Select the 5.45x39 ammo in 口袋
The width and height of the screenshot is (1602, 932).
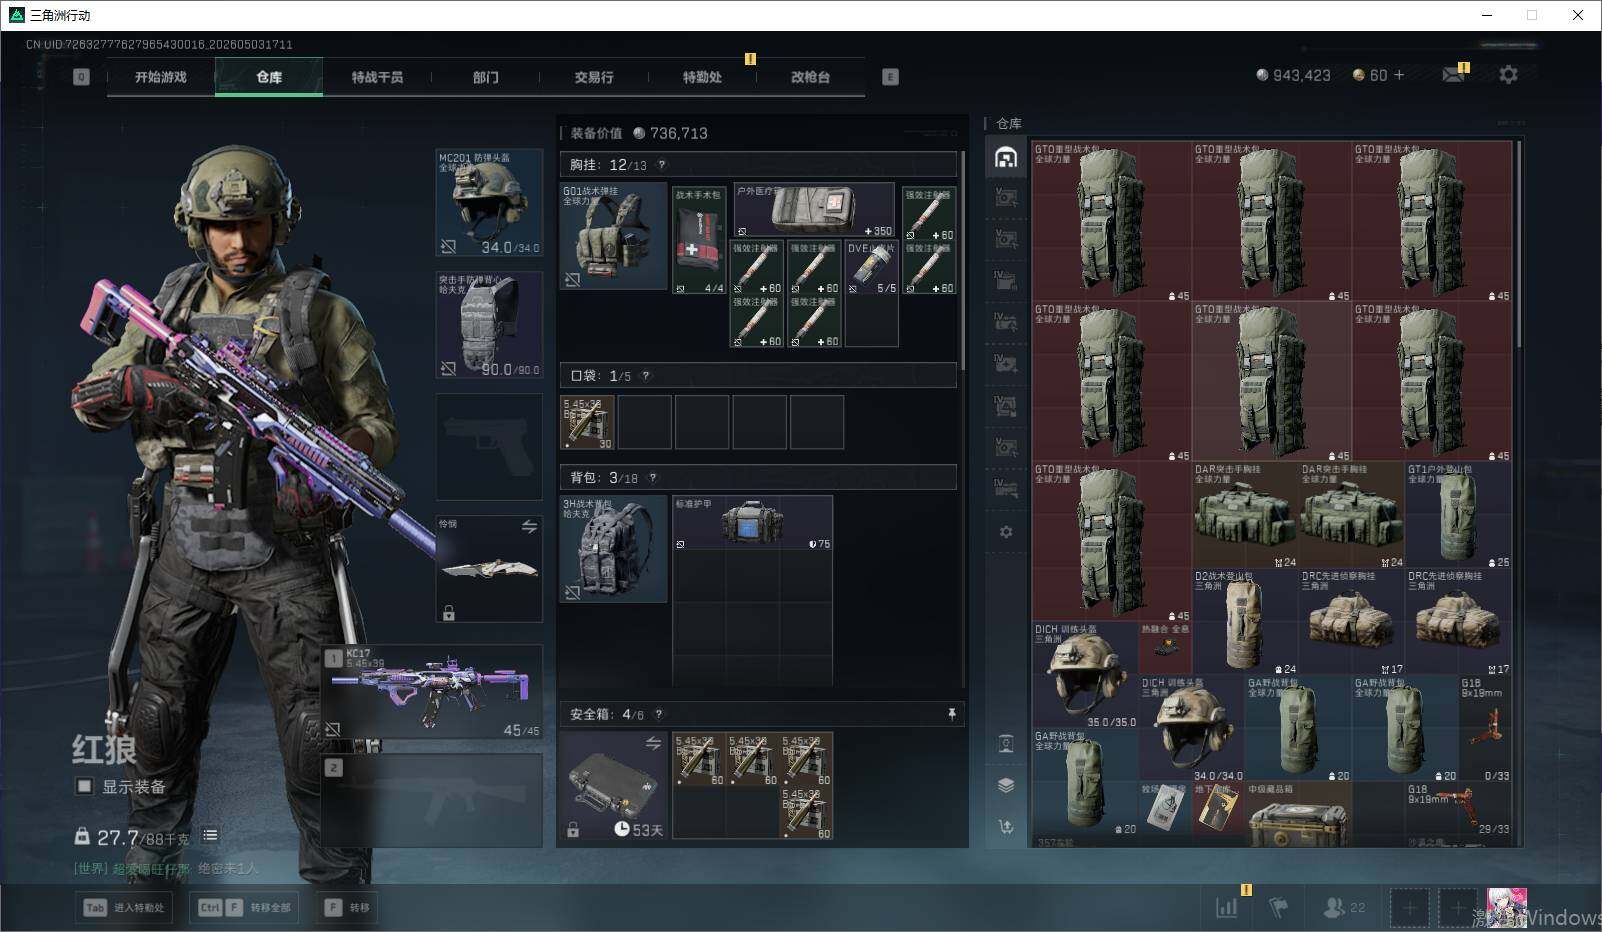coord(588,422)
